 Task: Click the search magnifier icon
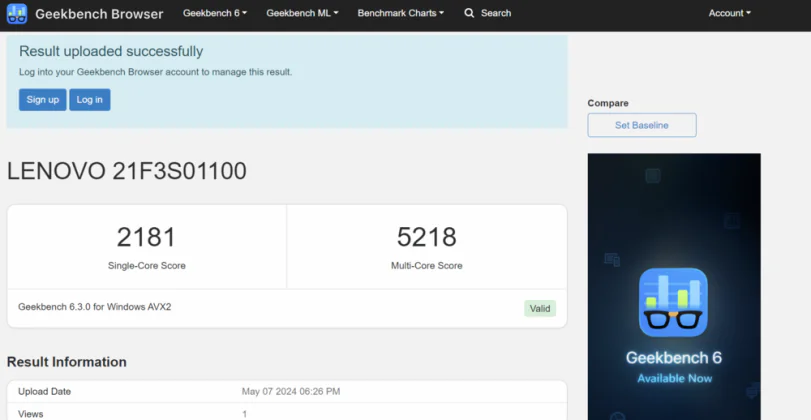click(x=469, y=13)
